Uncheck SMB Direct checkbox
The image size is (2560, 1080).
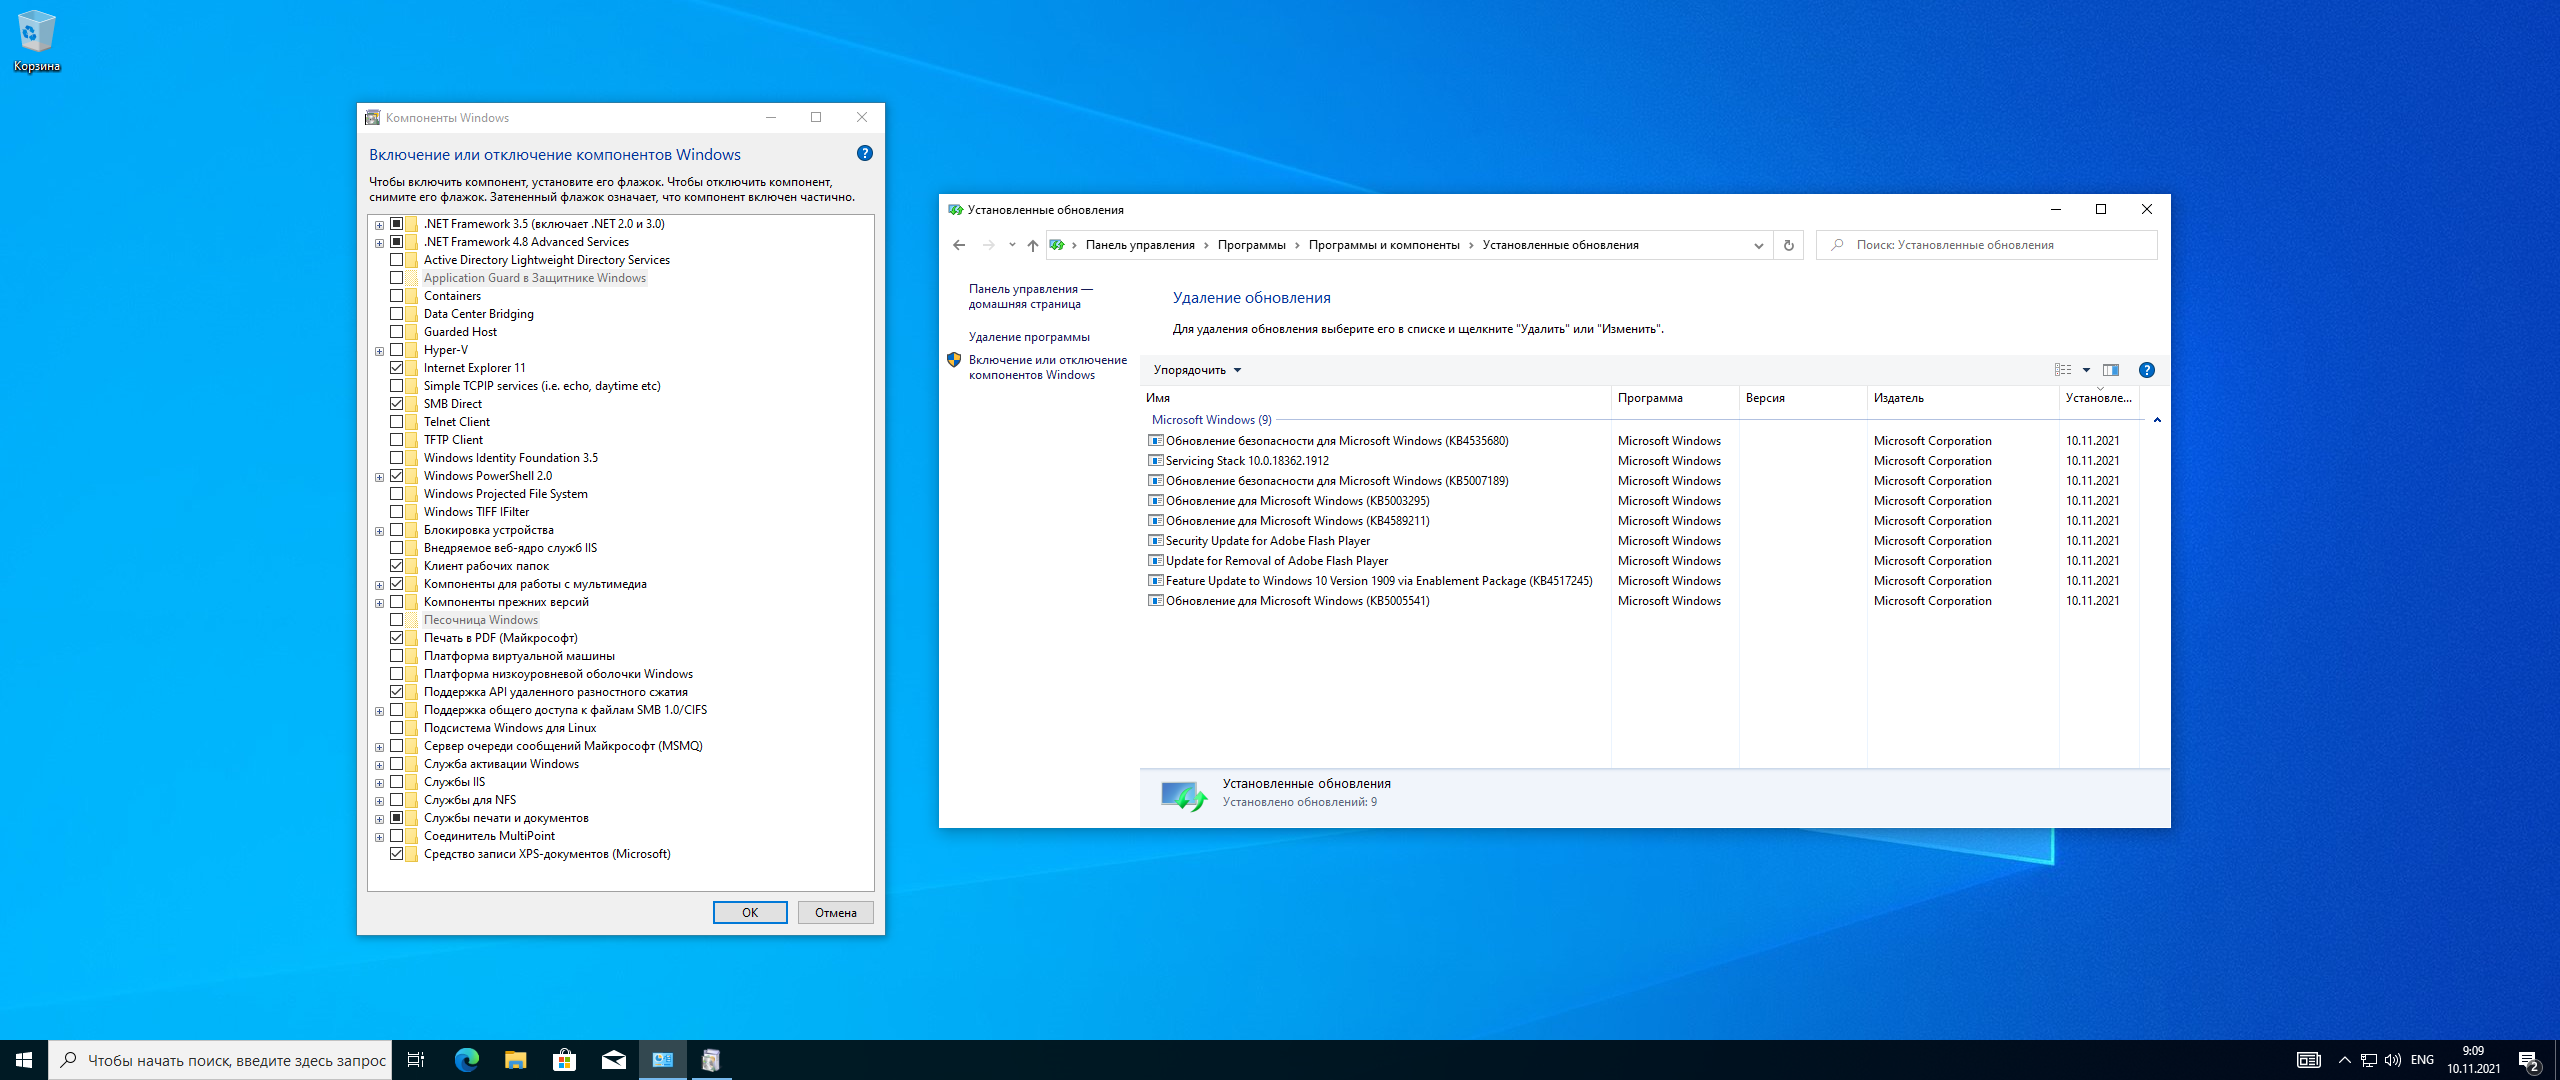pyautogui.click(x=396, y=404)
